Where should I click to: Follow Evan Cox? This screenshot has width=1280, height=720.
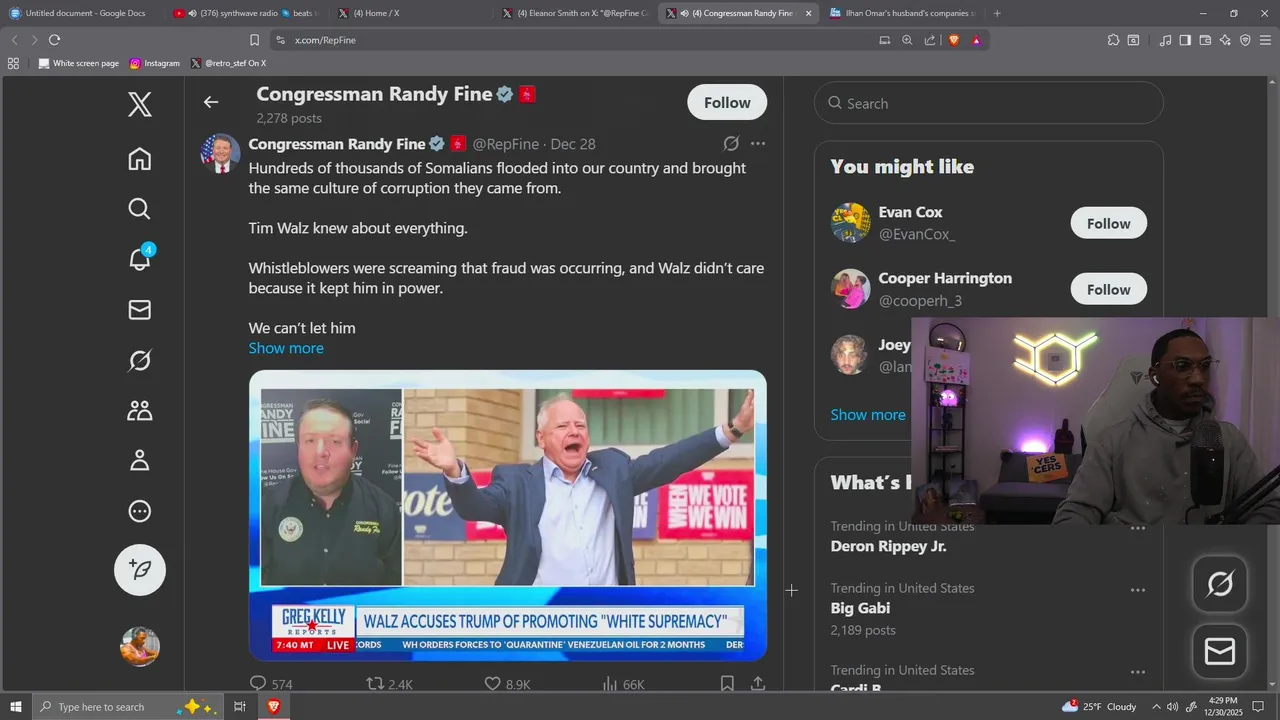coord(1109,223)
